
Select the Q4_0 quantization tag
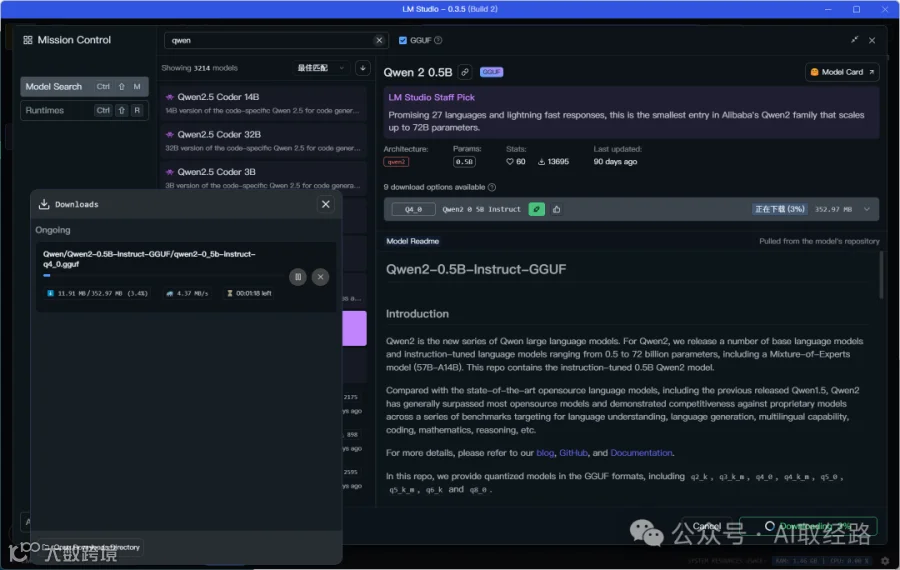click(x=413, y=210)
